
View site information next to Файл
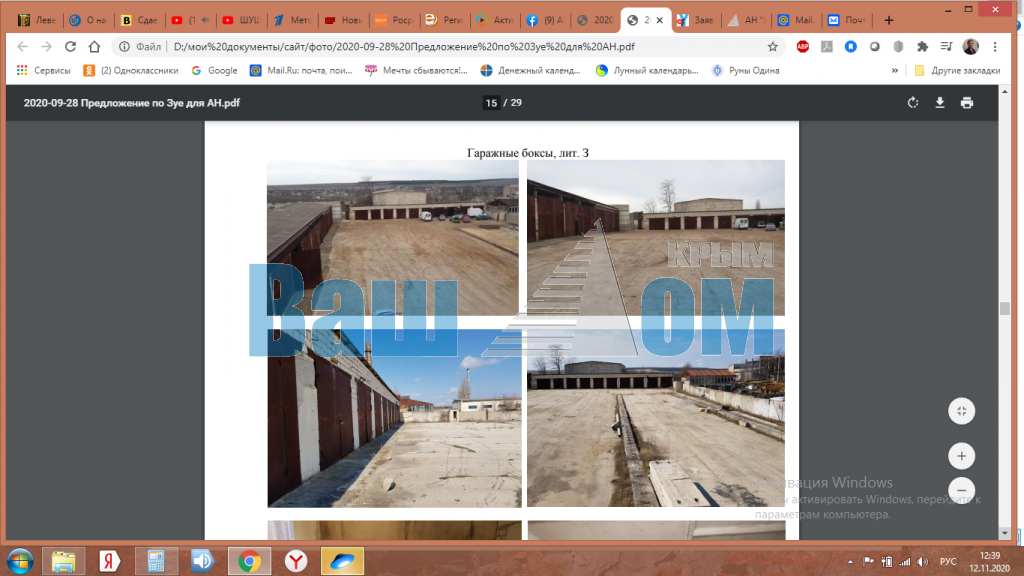tap(124, 46)
